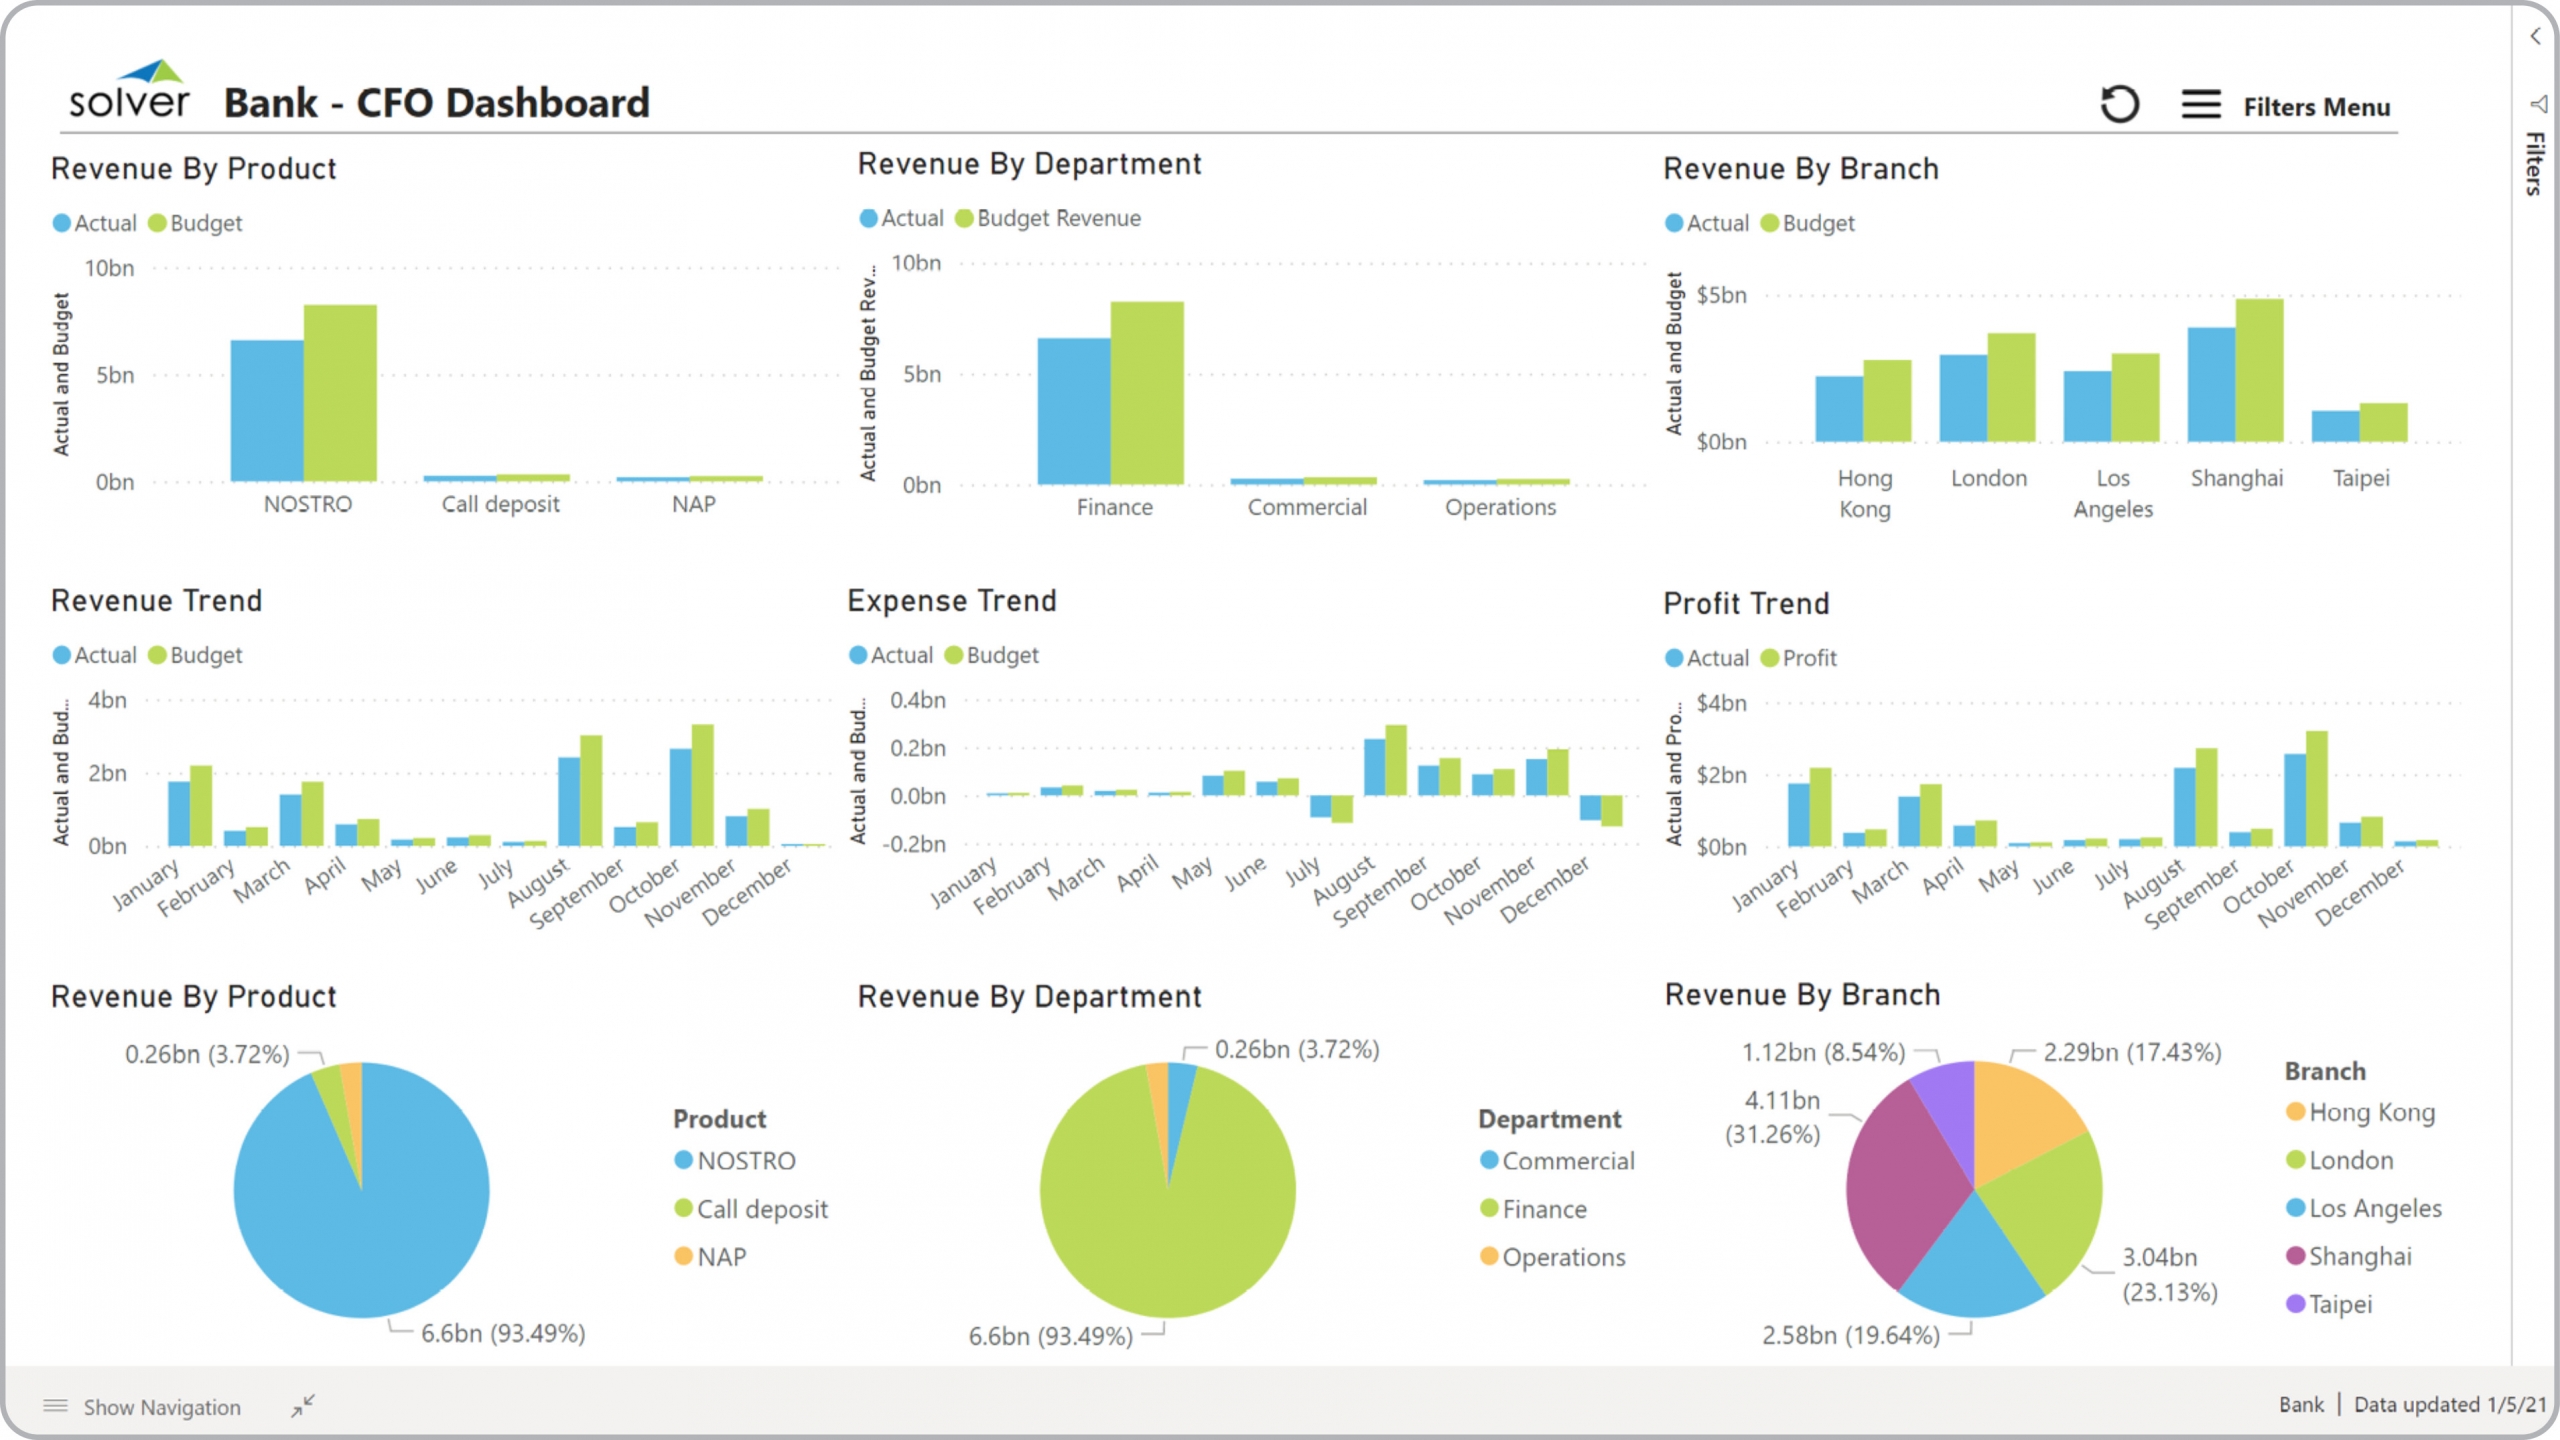2560x1440 pixels.
Task: Click the Filters Menu text button
Action: [x=2316, y=107]
